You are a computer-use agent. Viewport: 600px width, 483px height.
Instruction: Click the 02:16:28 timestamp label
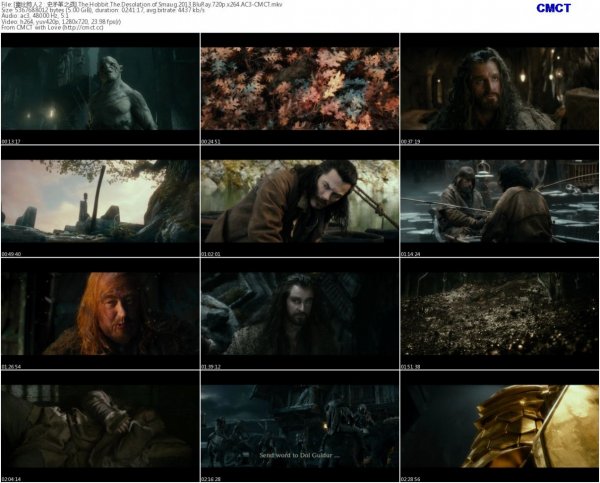211,479
